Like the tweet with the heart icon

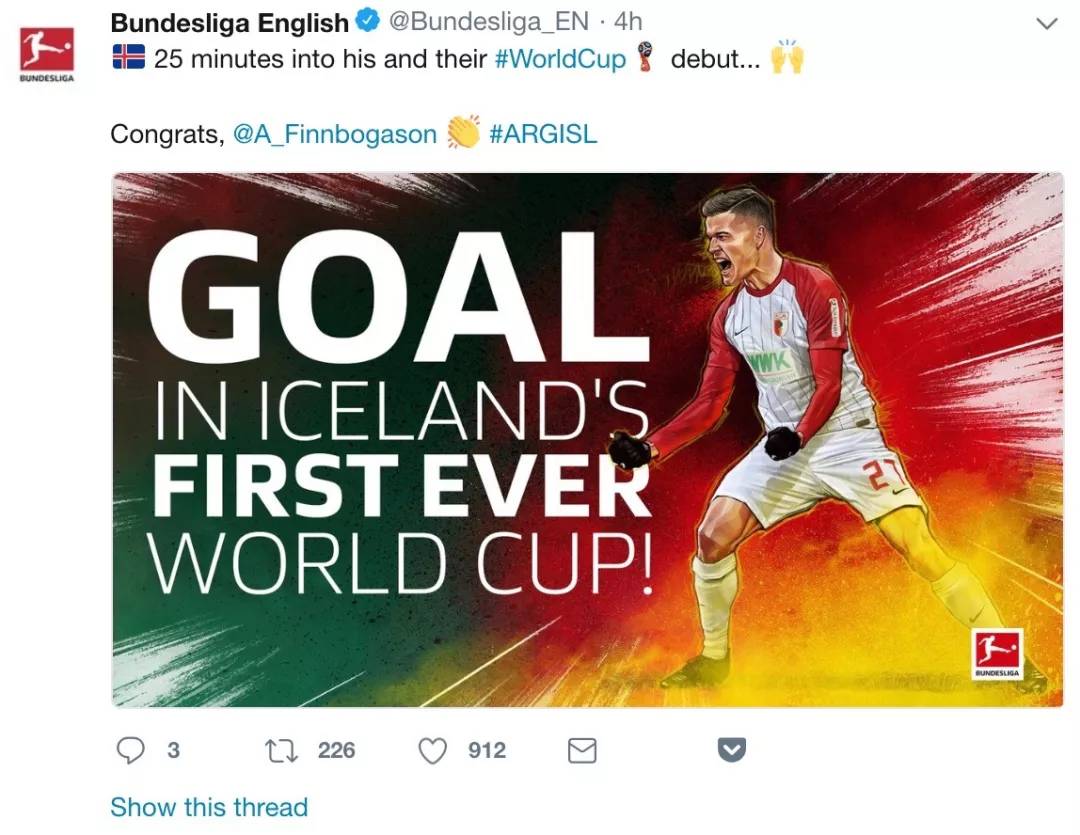coord(432,750)
